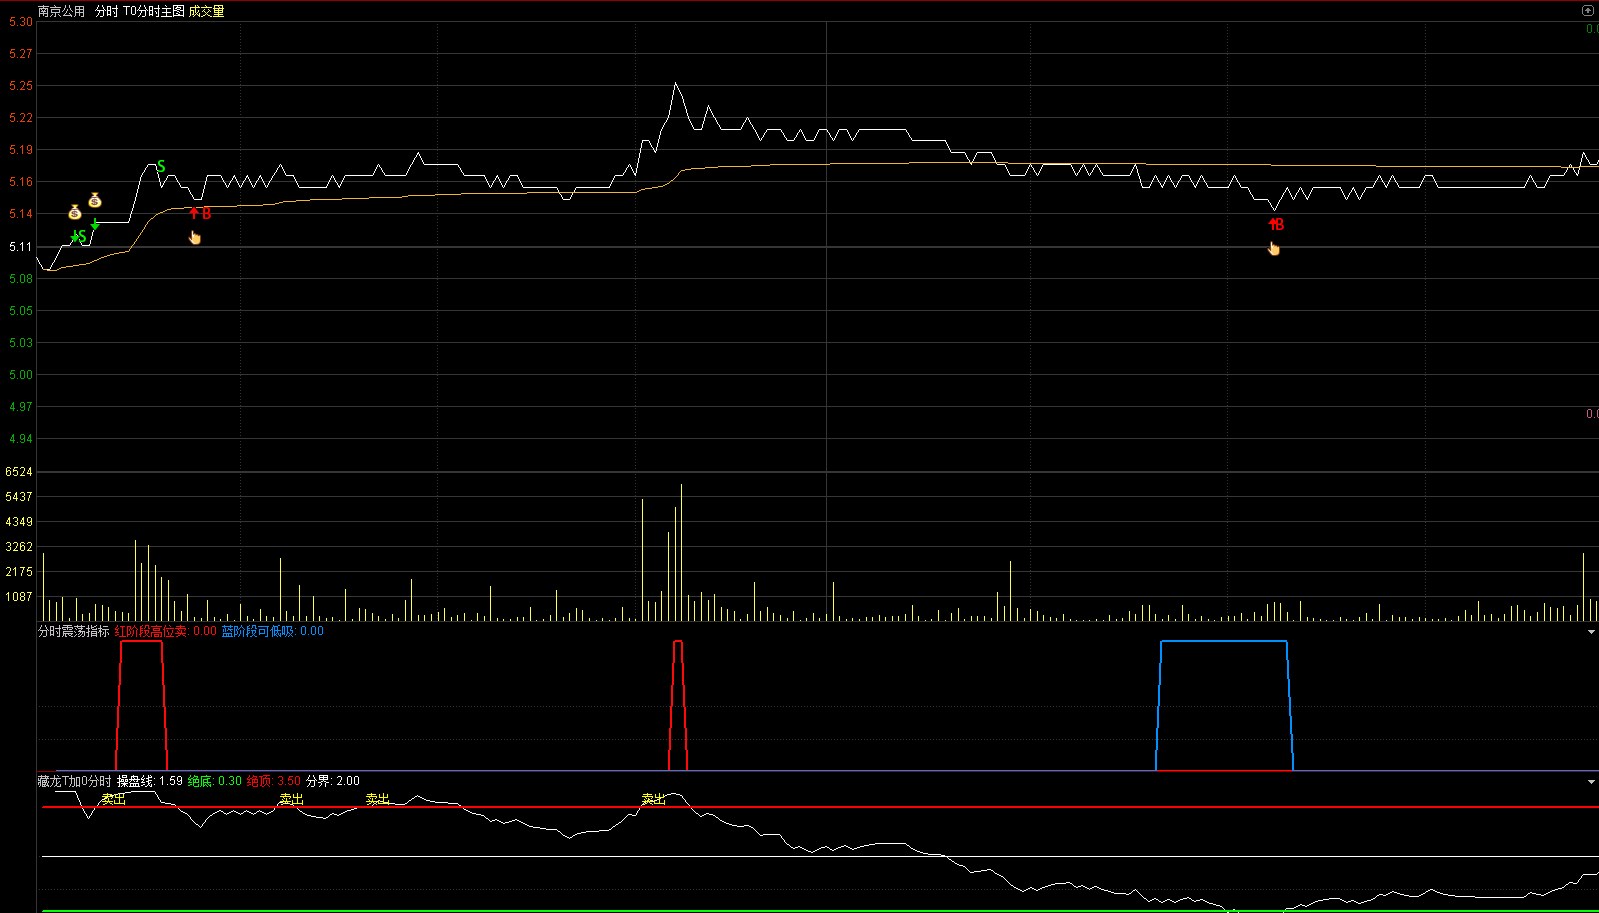Click the 操盘线: 1.59 readout

point(150,781)
